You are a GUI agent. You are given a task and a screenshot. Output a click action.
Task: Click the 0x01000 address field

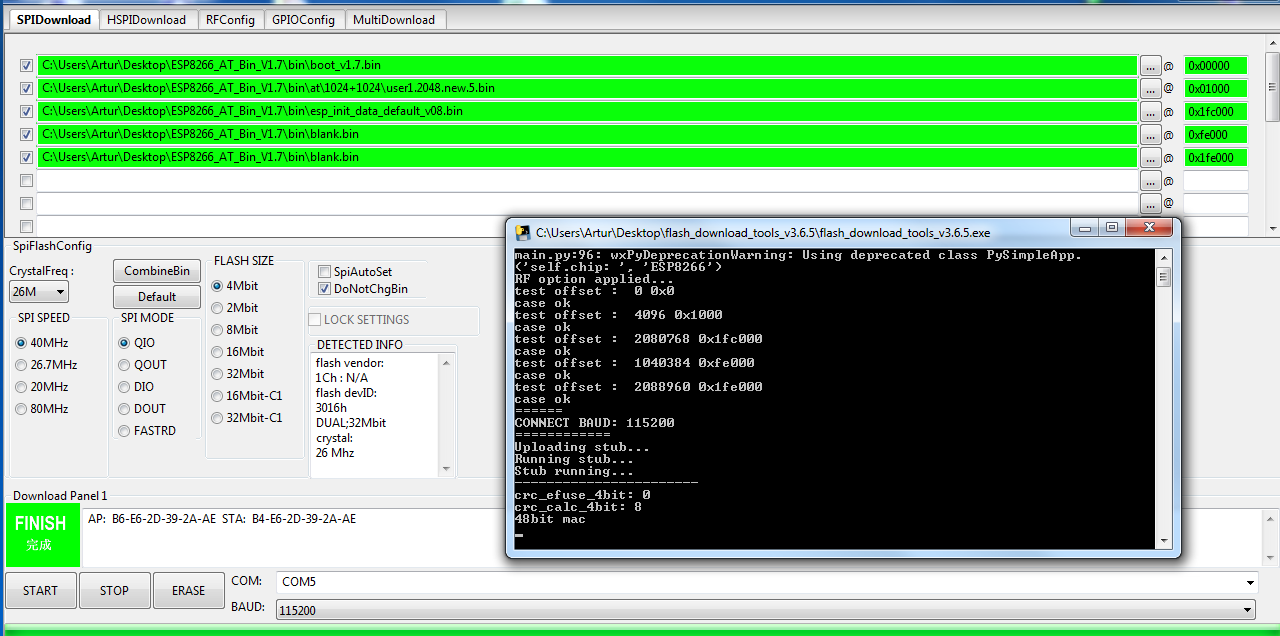coord(1215,89)
